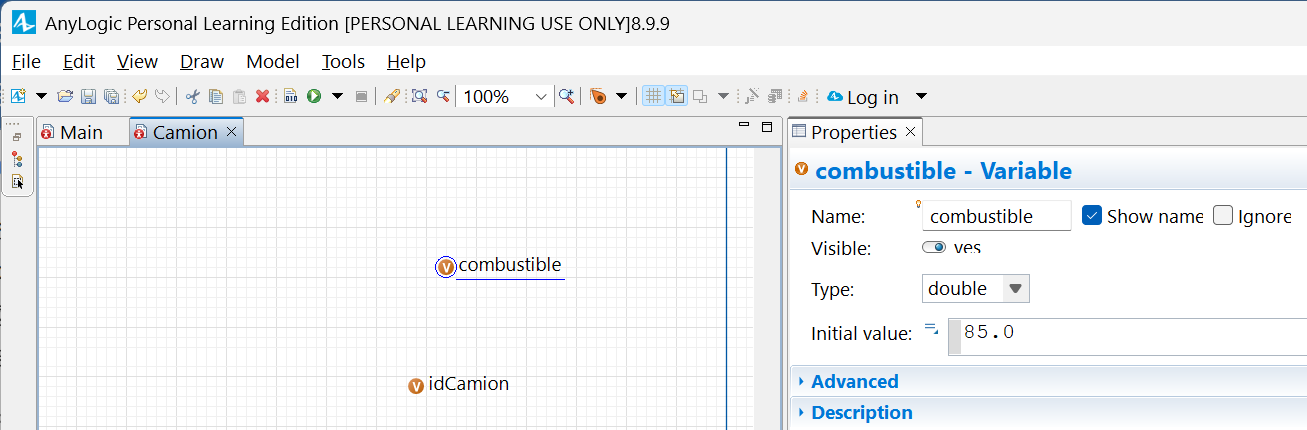The image size is (1307, 430).
Task: Click the Save floppy disk icon
Action: pos(88,96)
